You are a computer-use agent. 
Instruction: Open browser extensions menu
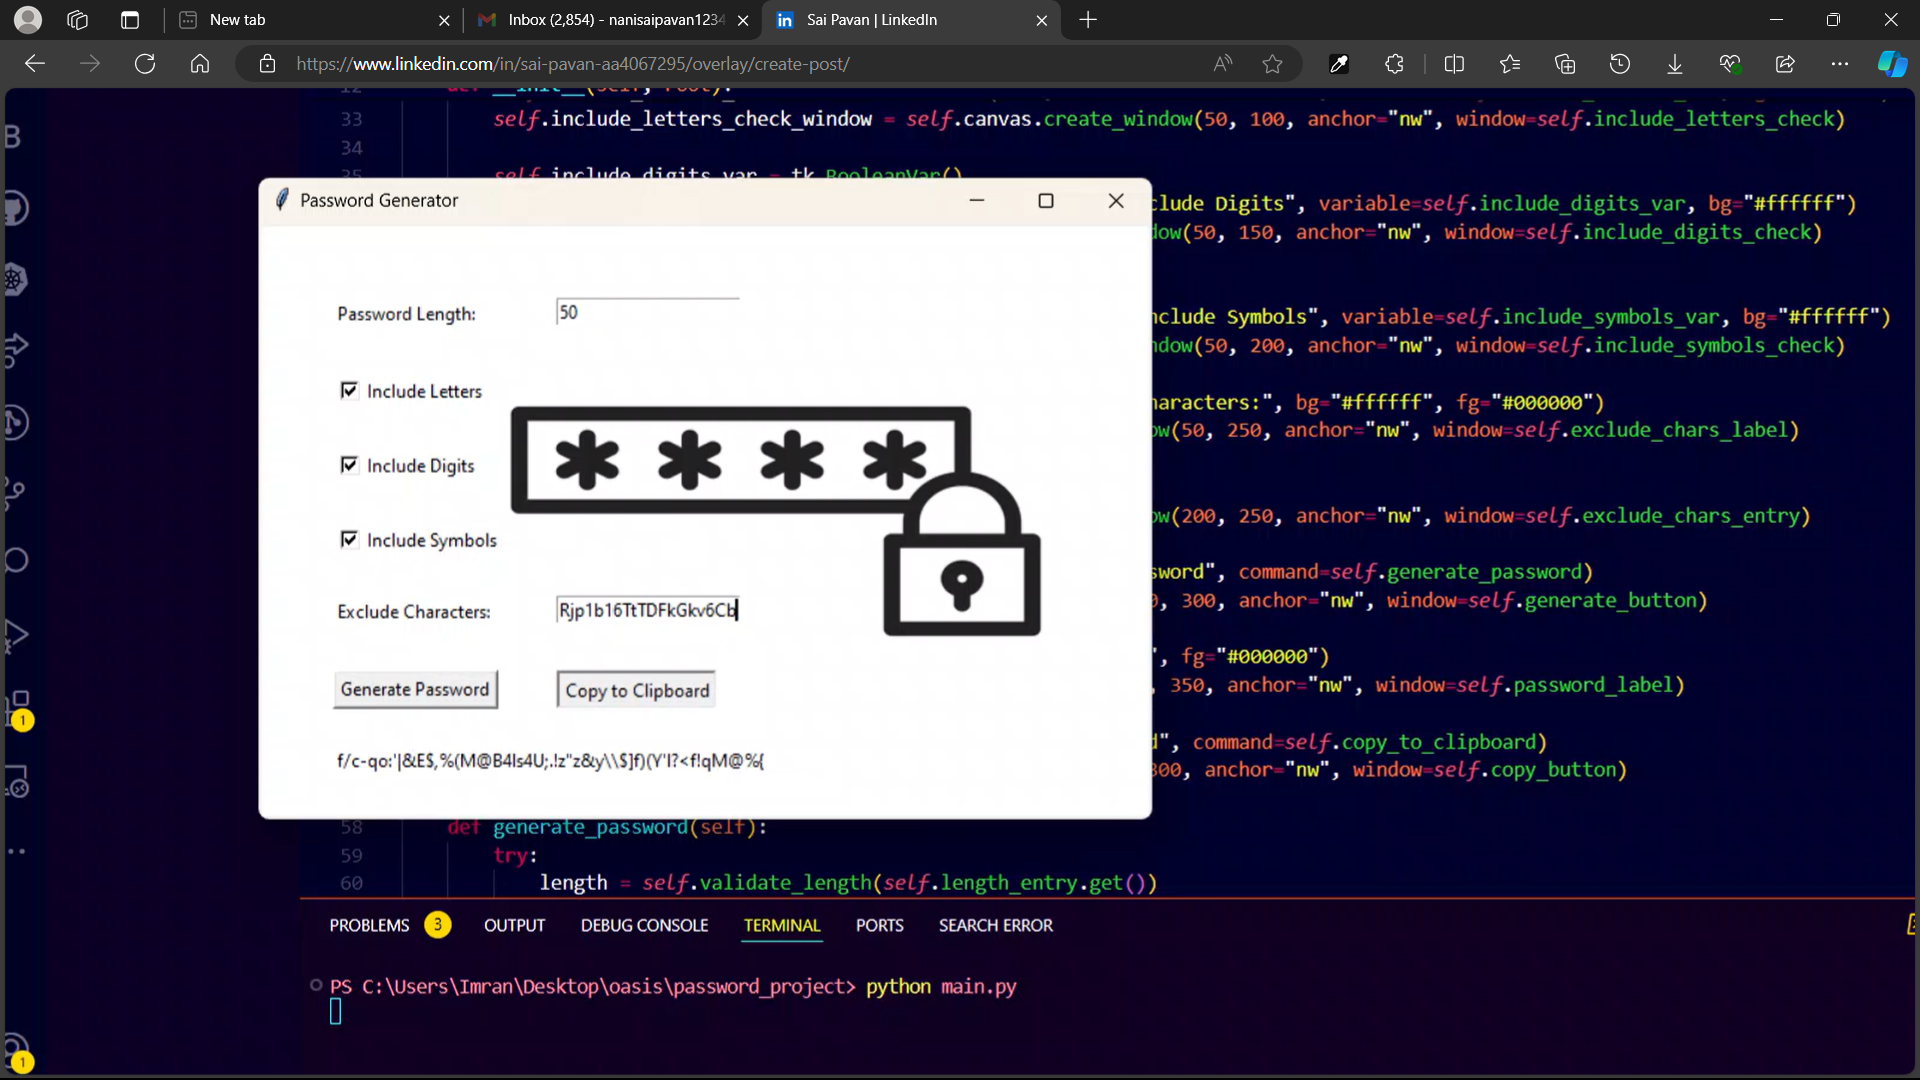pyautogui.click(x=1394, y=64)
